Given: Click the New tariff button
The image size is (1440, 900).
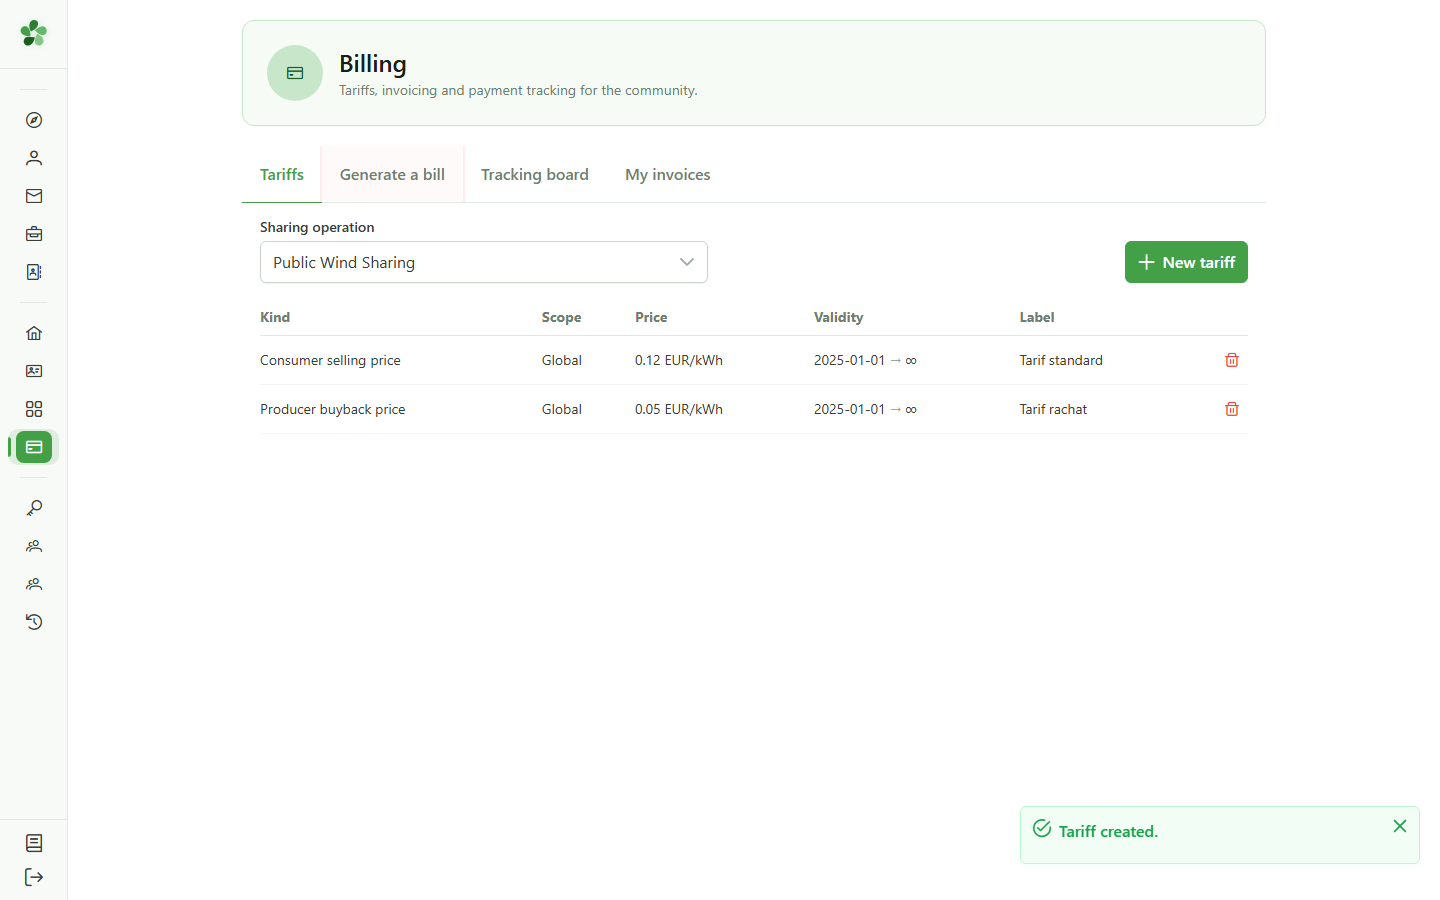Looking at the screenshot, I should pyautogui.click(x=1186, y=262).
